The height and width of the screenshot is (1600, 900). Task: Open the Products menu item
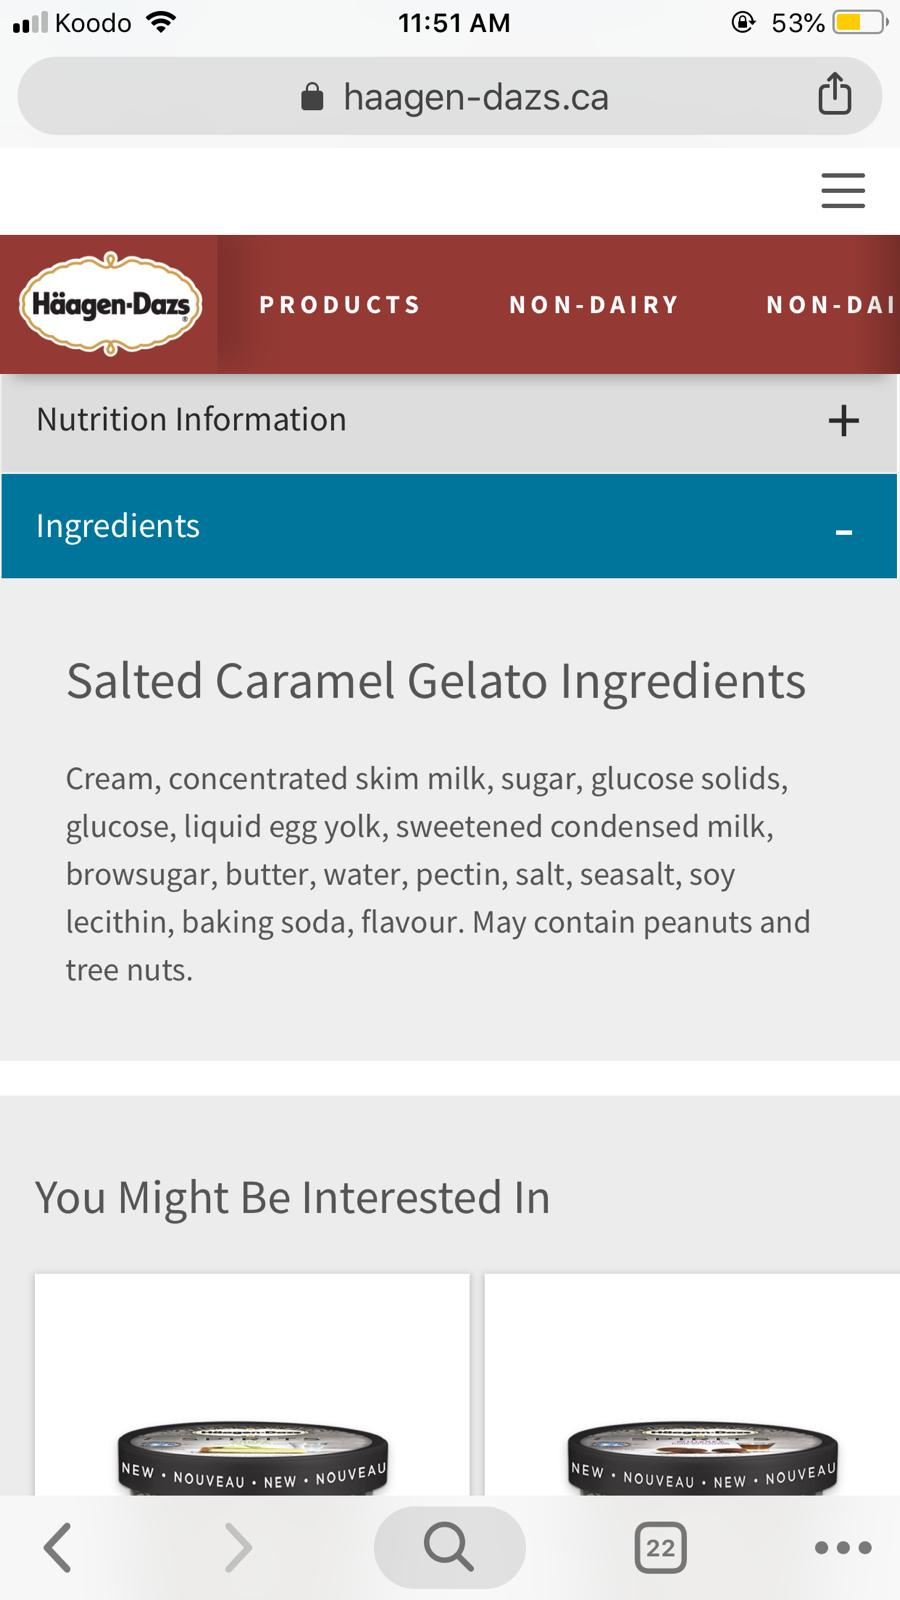pyautogui.click(x=340, y=305)
